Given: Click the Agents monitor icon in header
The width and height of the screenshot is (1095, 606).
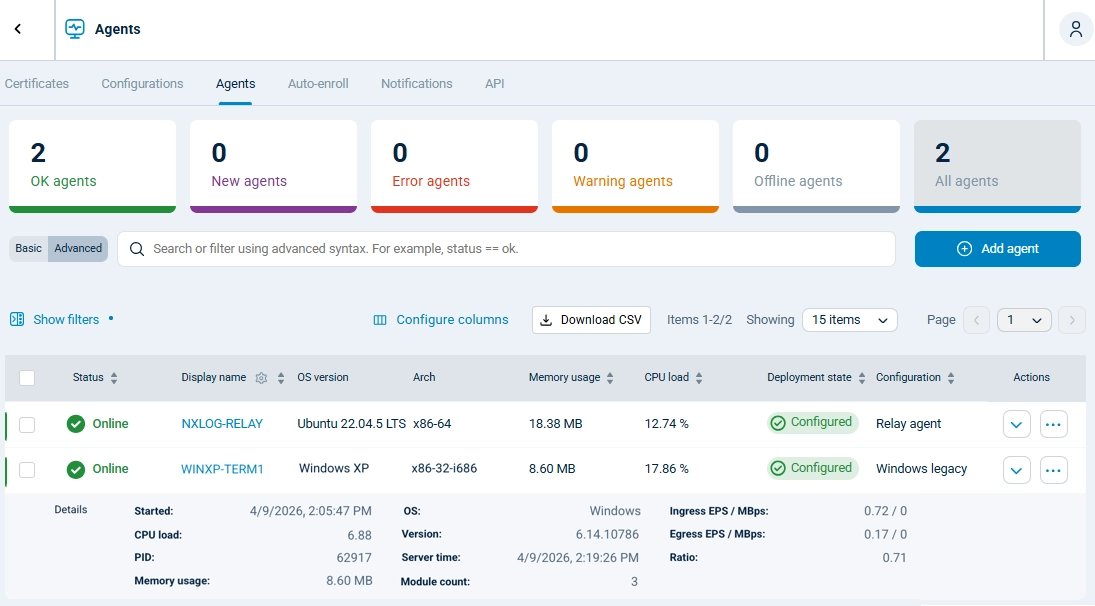Looking at the screenshot, I should pyautogui.click(x=75, y=29).
